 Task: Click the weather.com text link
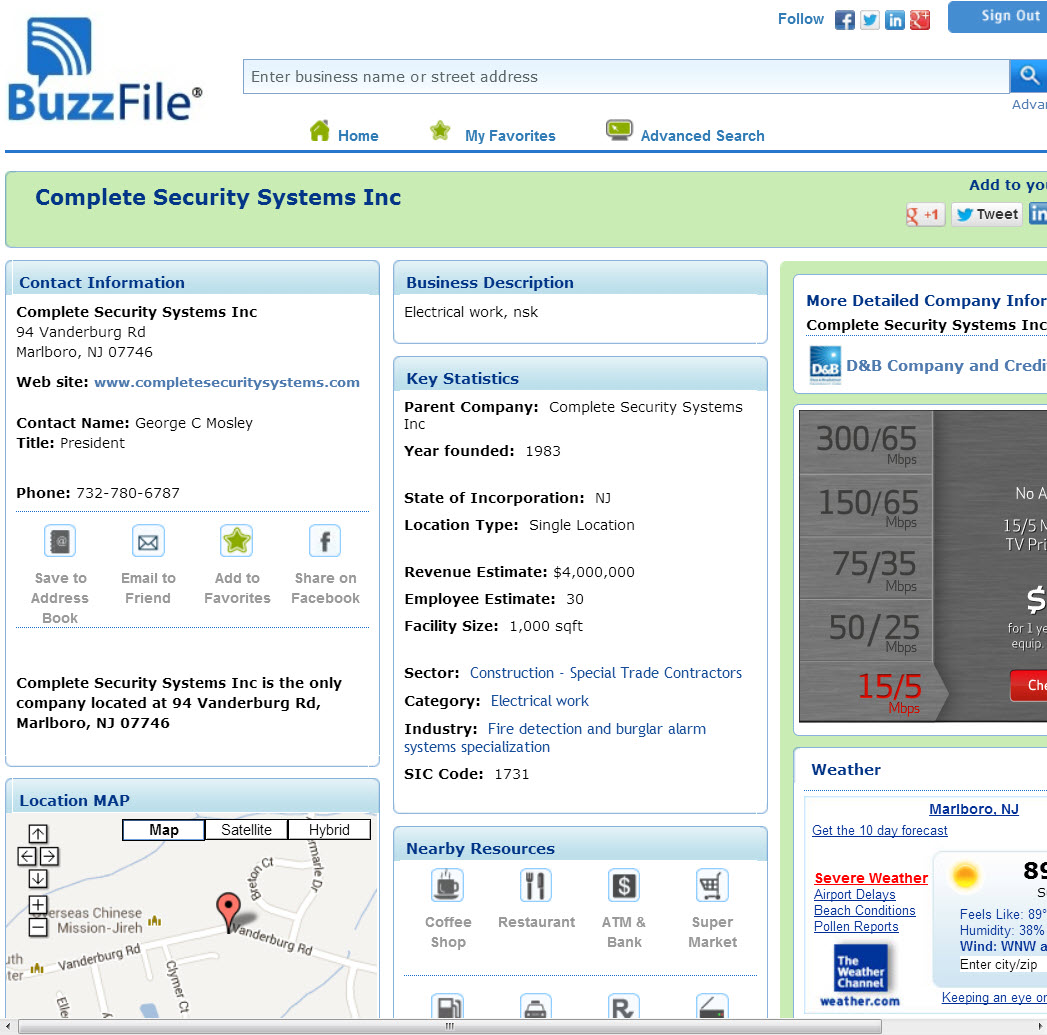[860, 1001]
